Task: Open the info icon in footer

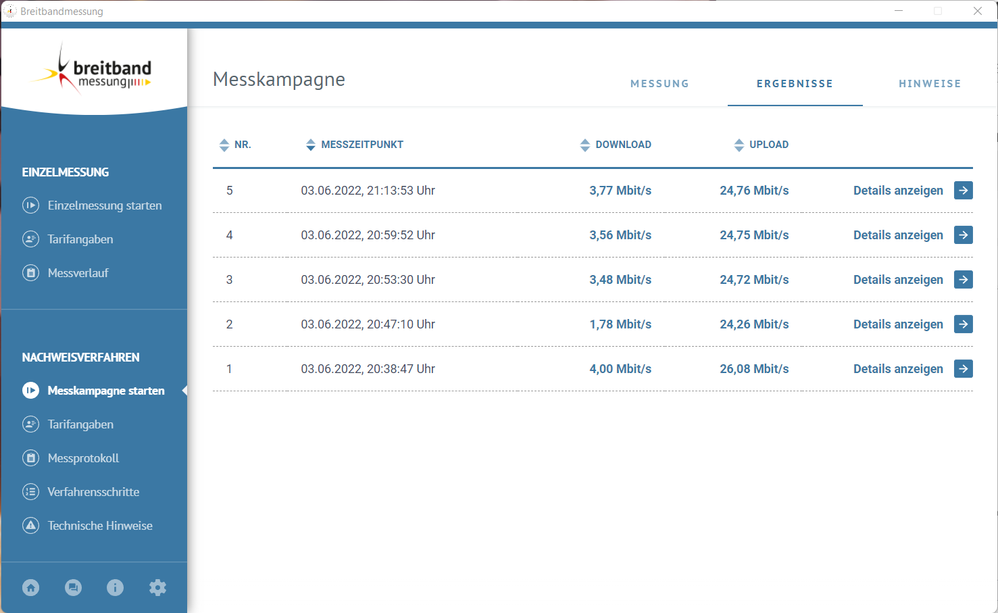Action: coord(115,588)
